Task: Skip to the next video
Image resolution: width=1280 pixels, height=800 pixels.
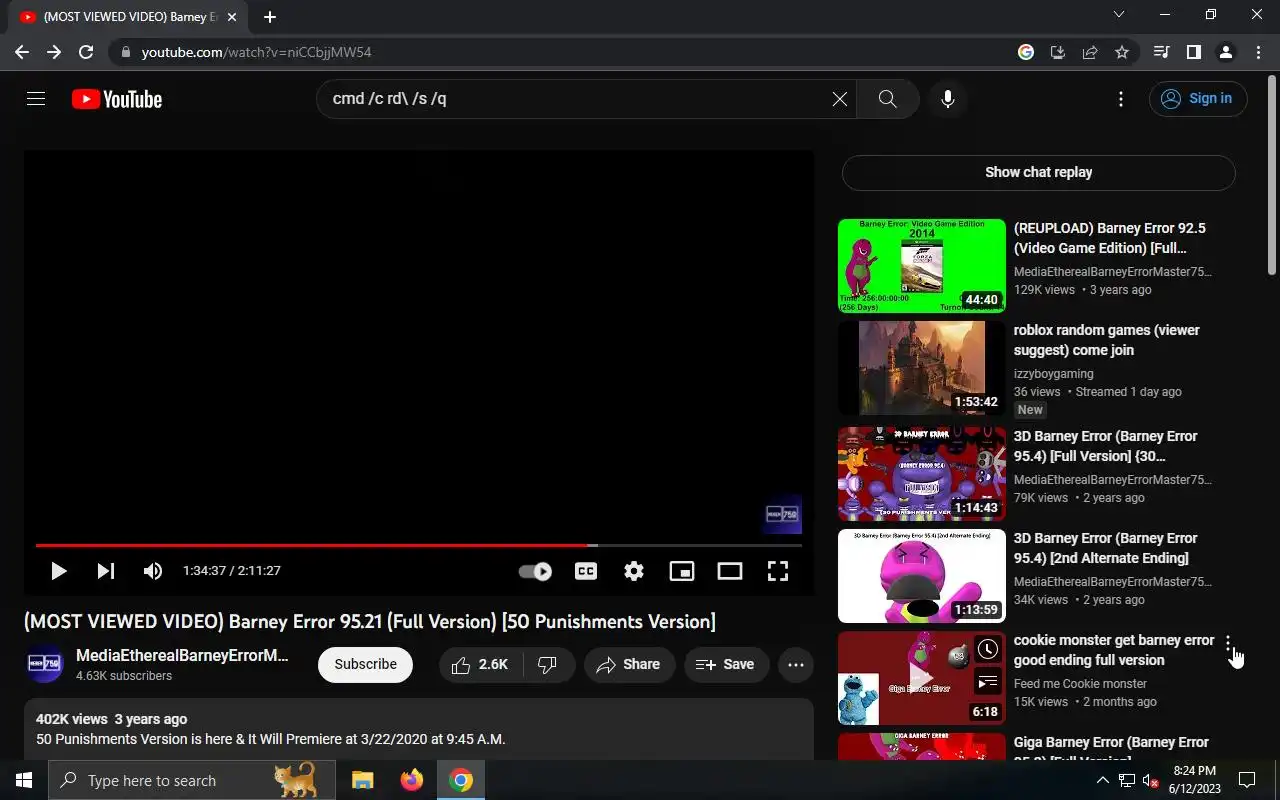Action: tap(106, 571)
